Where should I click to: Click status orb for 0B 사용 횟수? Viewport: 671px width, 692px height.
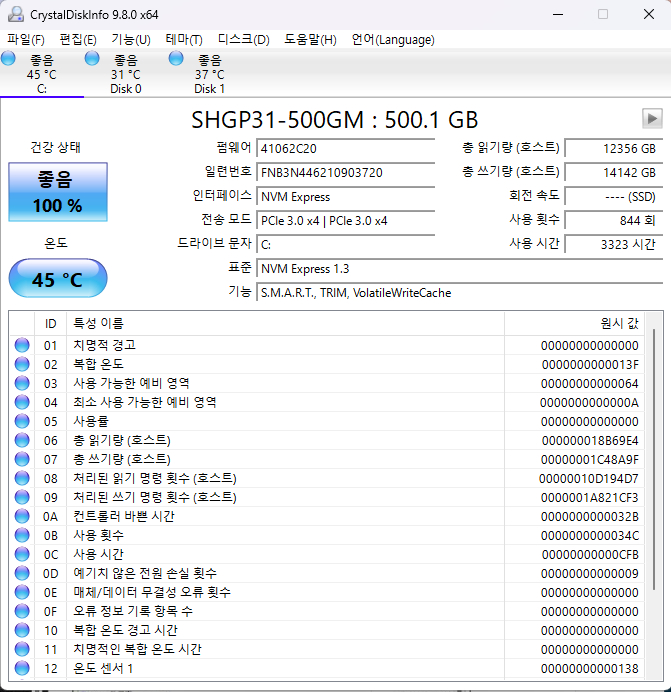22,535
